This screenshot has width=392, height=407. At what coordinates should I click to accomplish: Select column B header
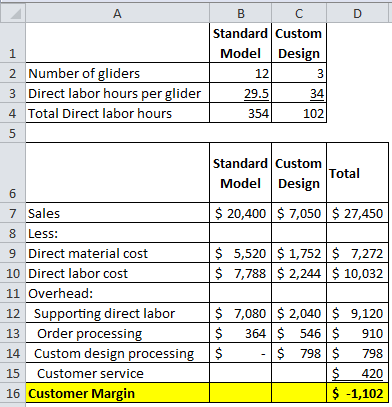240,13
